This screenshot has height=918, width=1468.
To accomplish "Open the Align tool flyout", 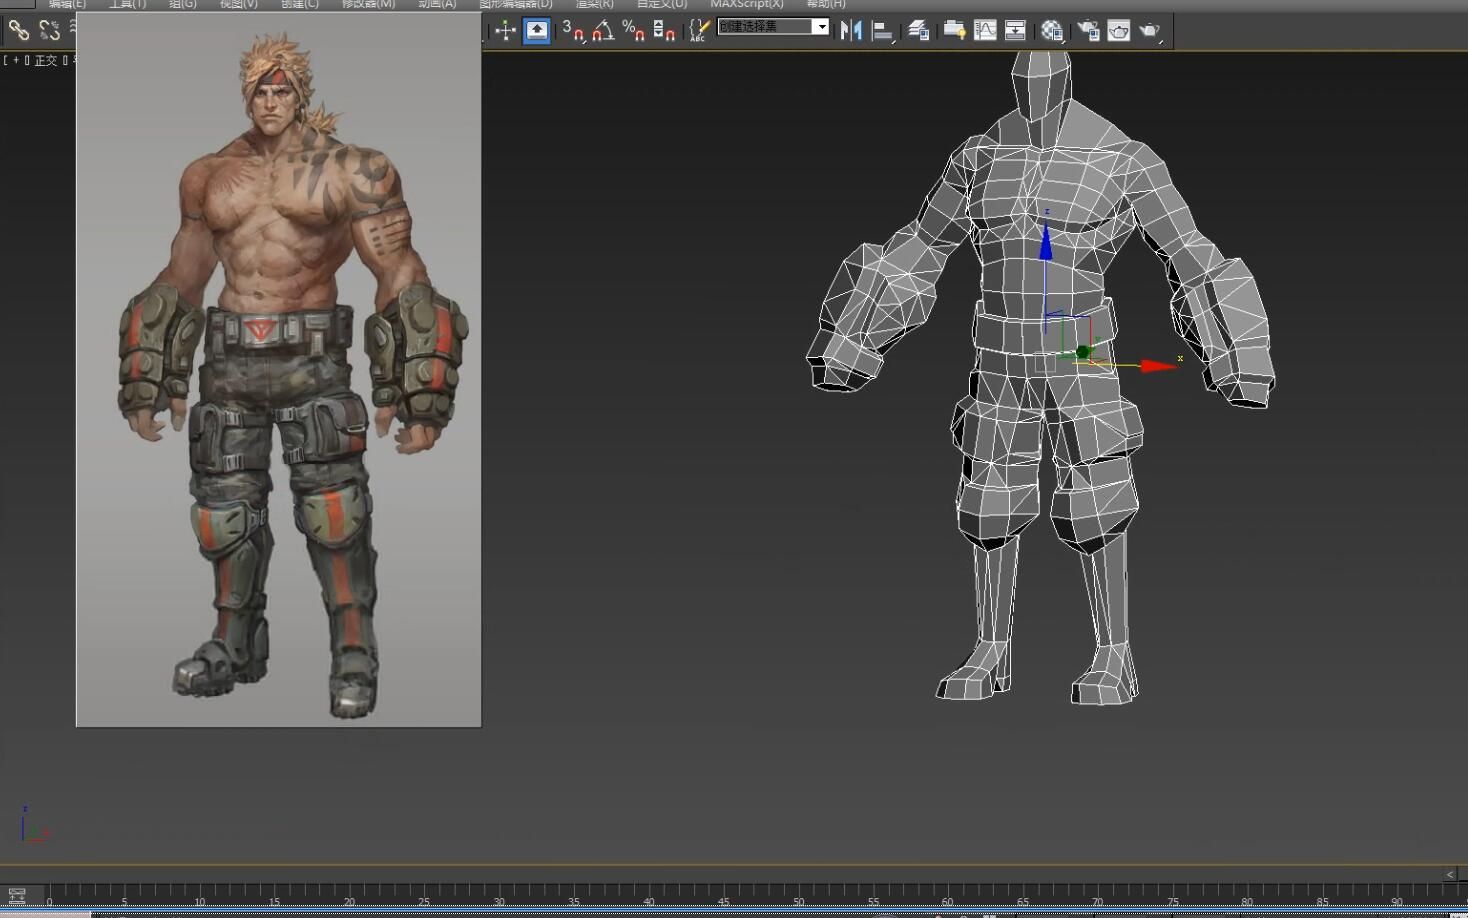I will pos(882,31).
